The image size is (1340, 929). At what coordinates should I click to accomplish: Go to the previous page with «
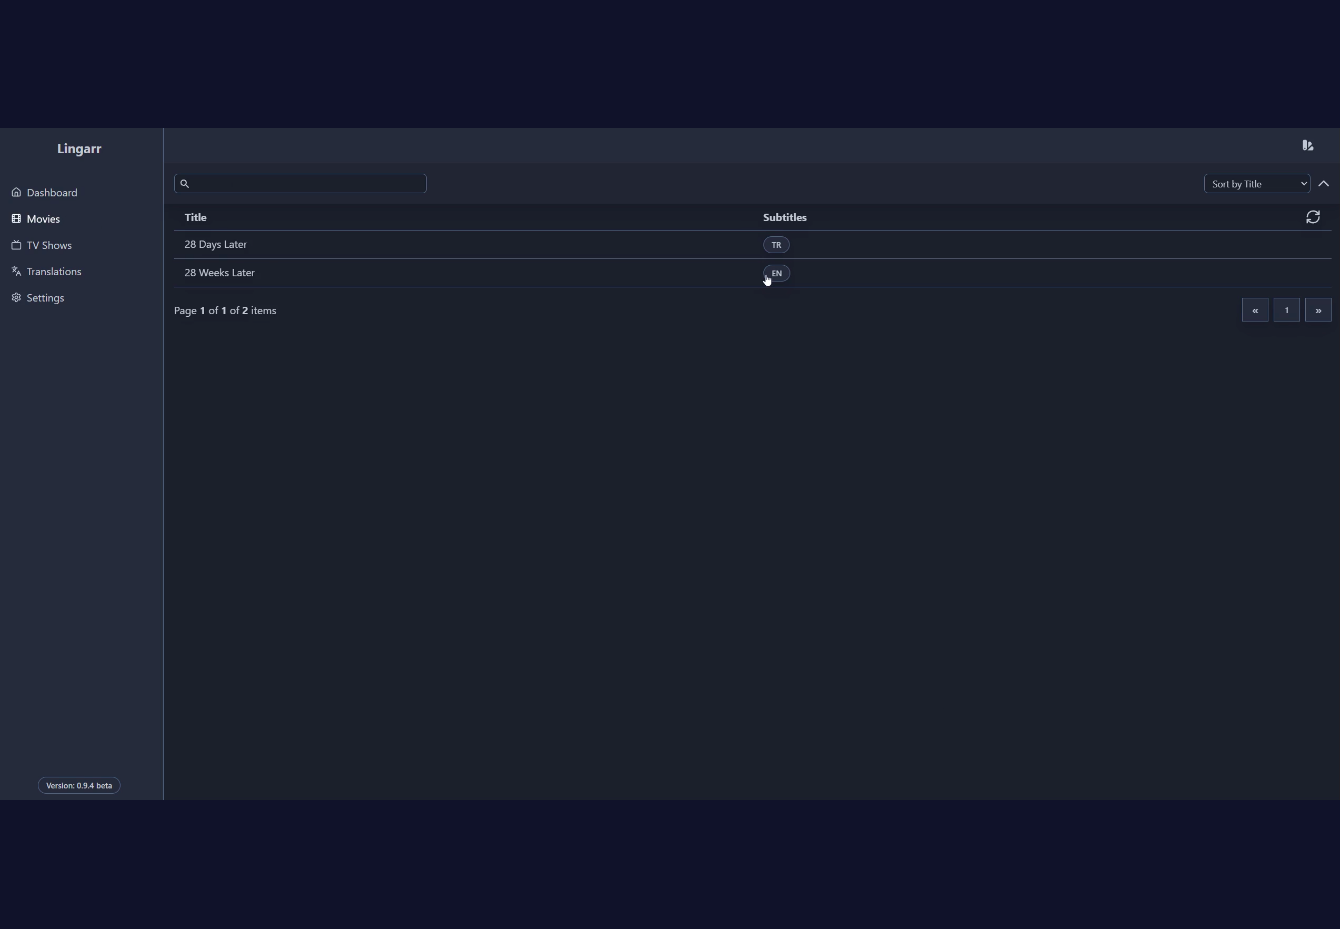pos(1255,310)
